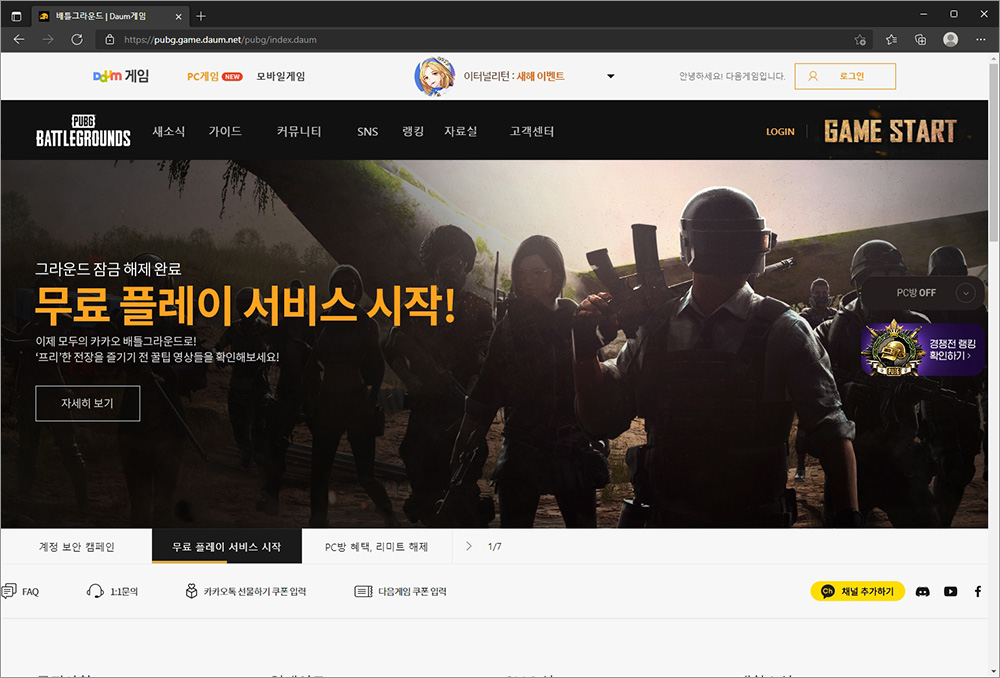
Task: Click the user icon in 로그인 button
Action: 812,76
